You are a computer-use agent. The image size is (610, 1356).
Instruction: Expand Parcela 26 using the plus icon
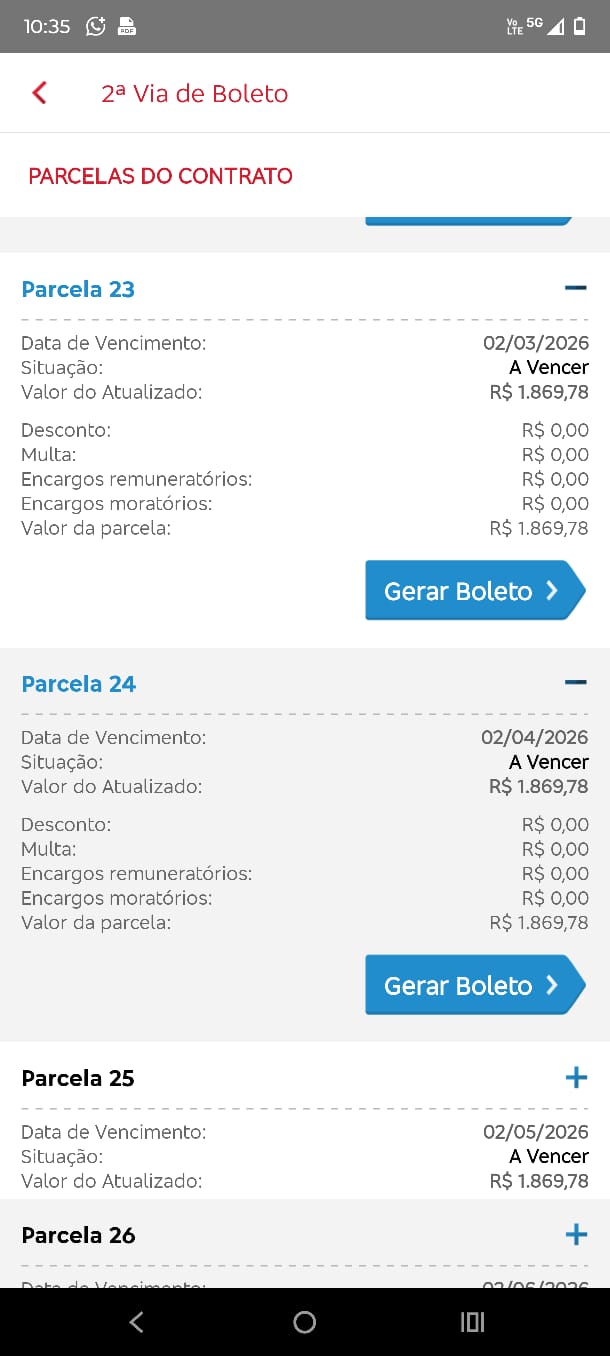tap(576, 1235)
